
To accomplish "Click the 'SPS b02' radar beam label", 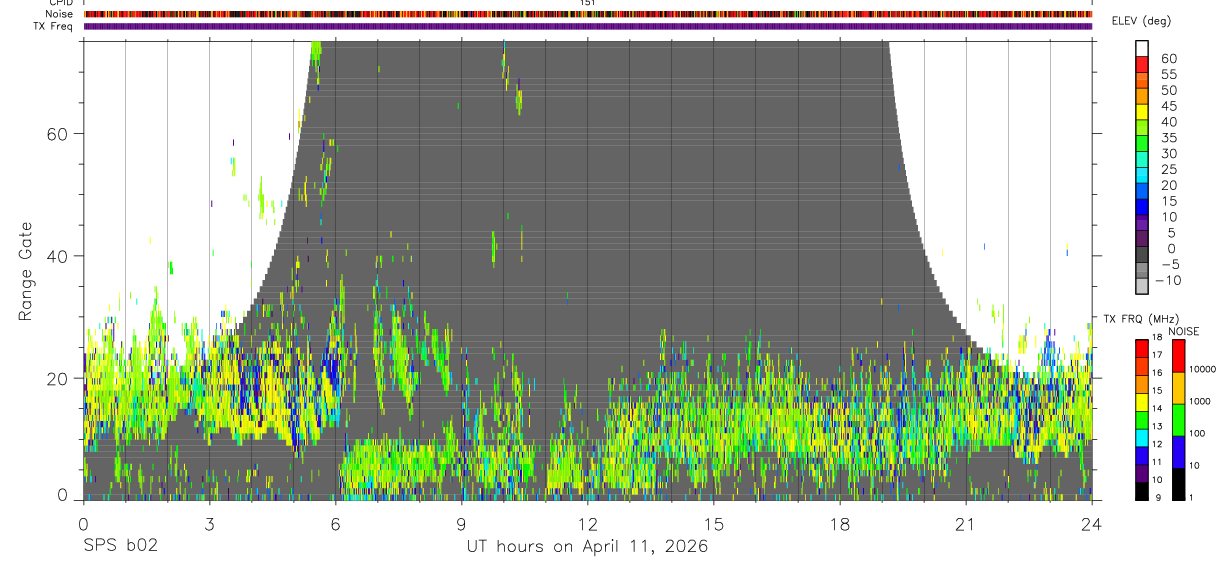I will 120,547.
